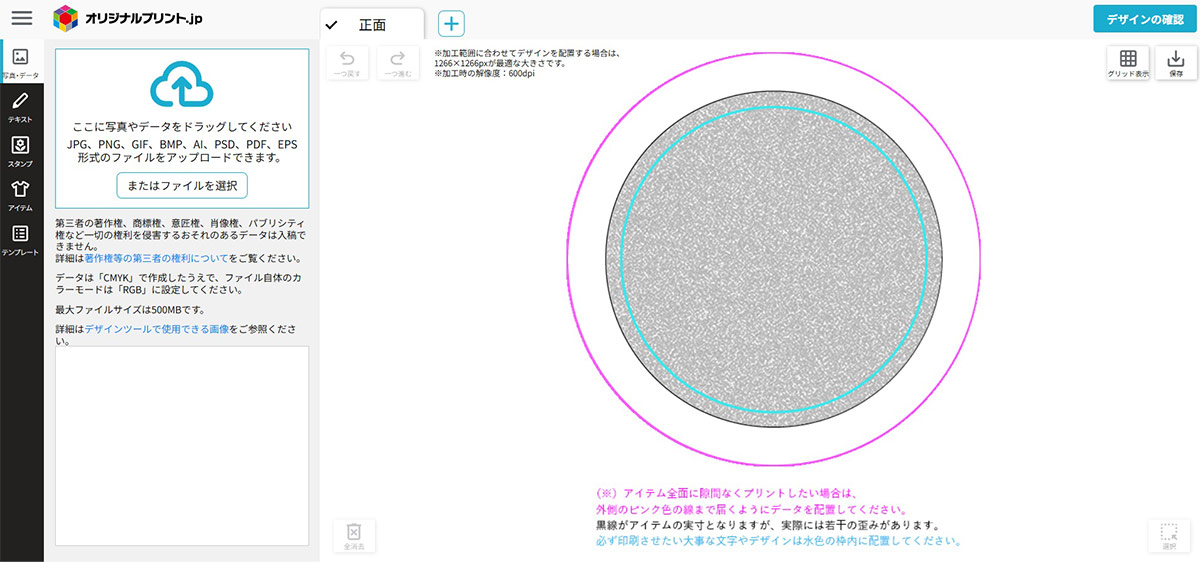Select the テキスト pen tool
The height and width of the screenshot is (562, 1200).
[21, 106]
